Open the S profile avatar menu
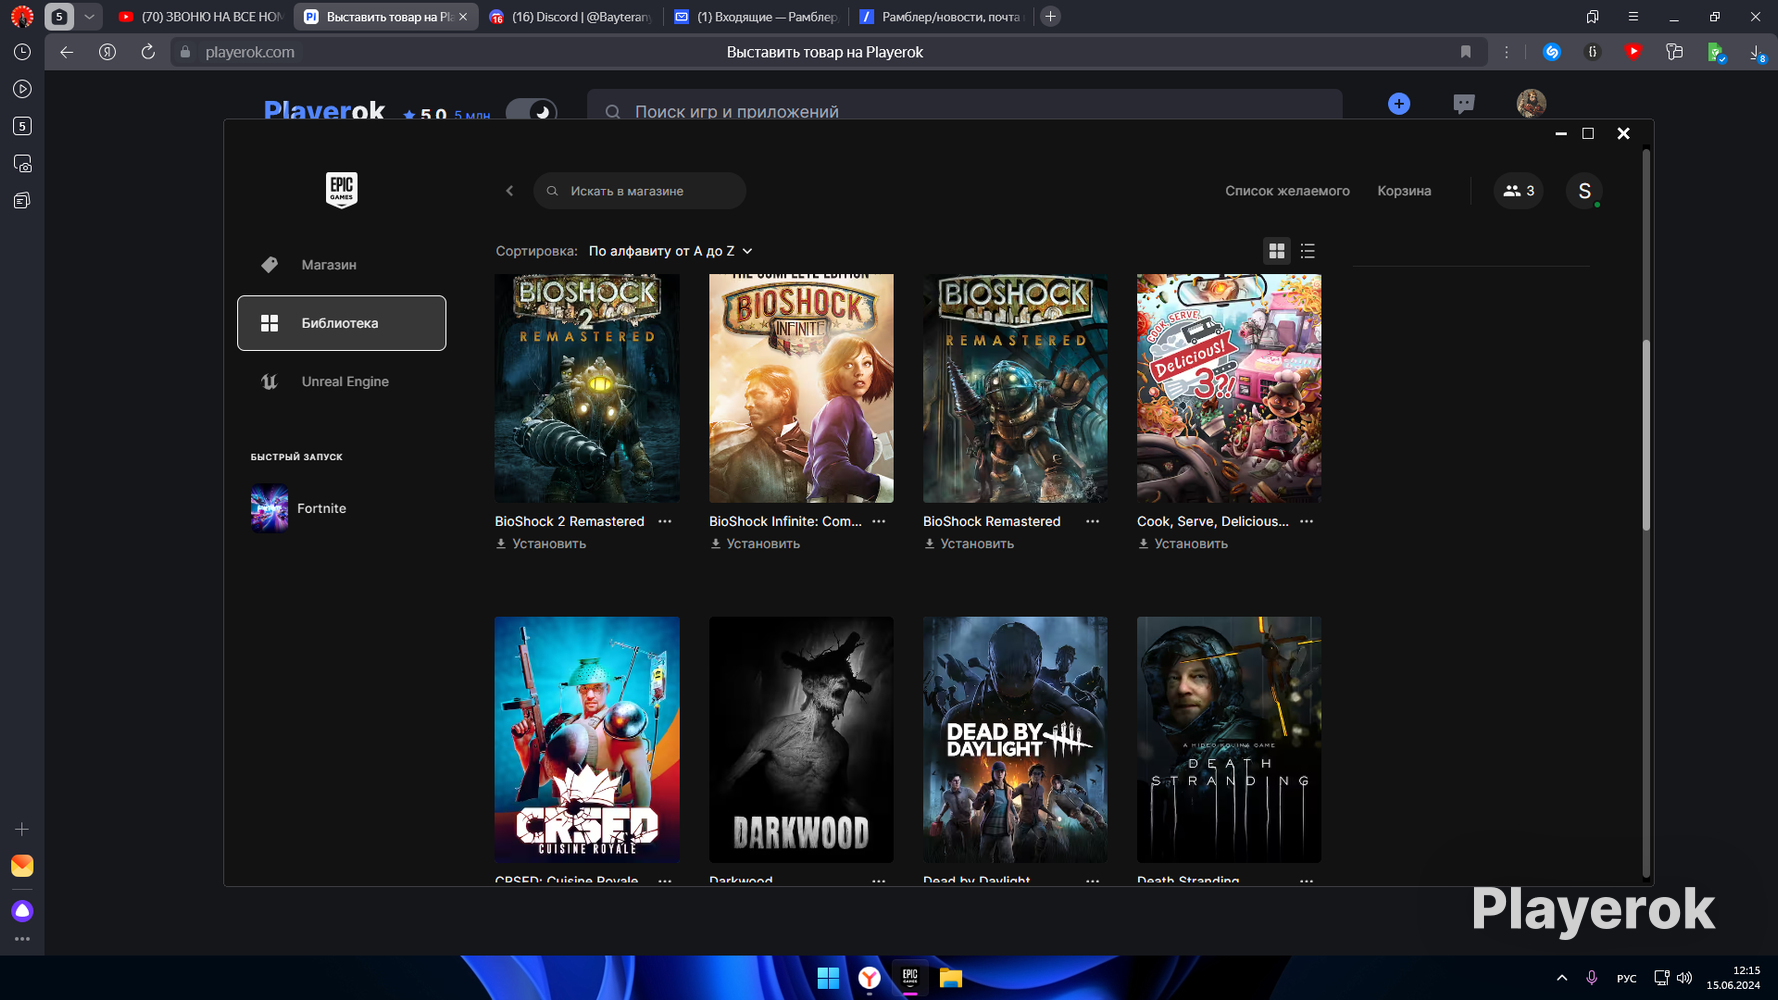 (x=1584, y=191)
